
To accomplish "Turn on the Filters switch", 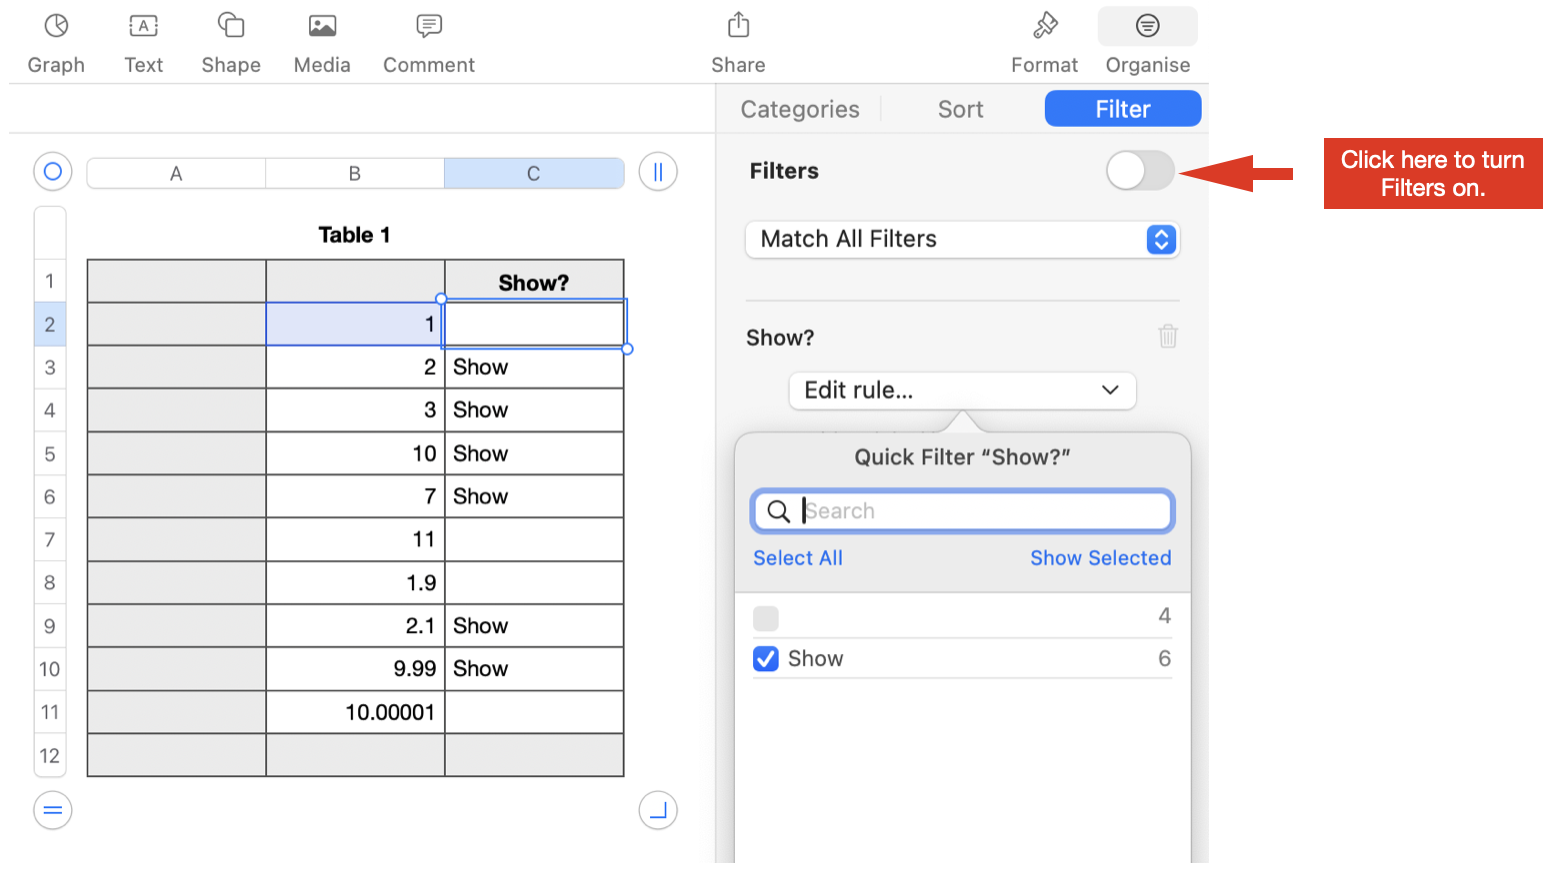I will [1139, 171].
